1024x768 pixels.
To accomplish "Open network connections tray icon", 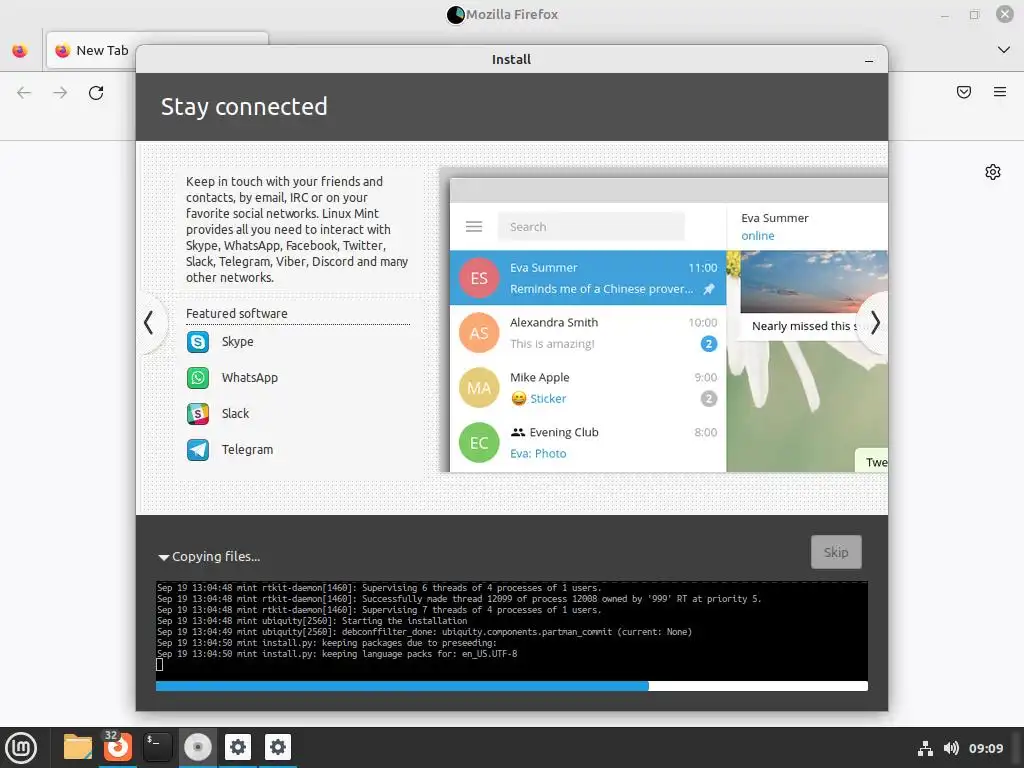I will [925, 748].
